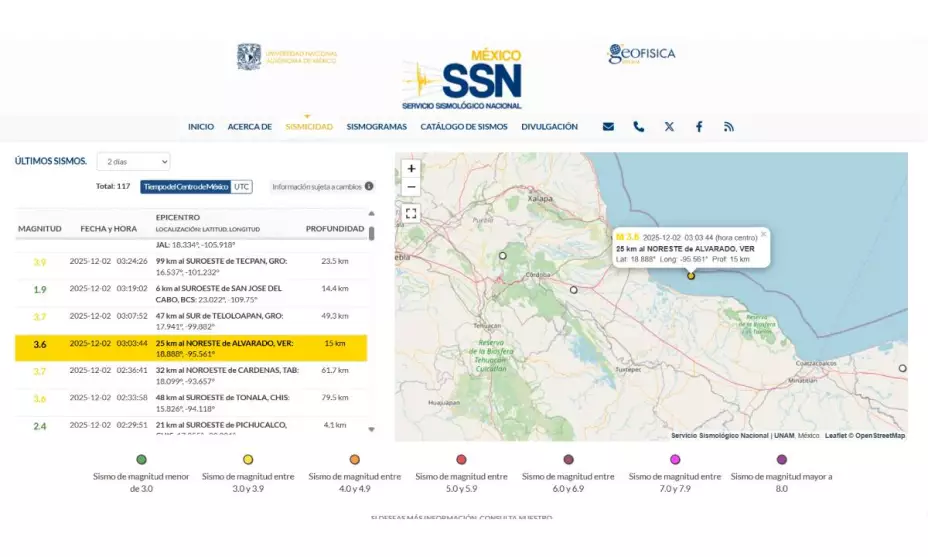Image resolution: width=928 pixels, height=557 pixels.
Task: Open the DIVULGACIÓN menu
Action: (x=549, y=127)
